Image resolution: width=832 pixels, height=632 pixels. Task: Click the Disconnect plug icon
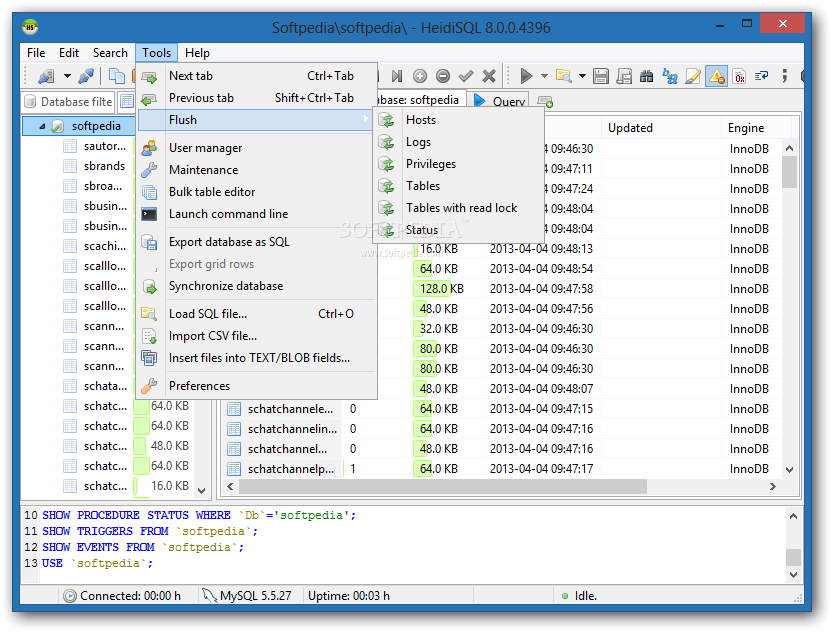point(86,76)
